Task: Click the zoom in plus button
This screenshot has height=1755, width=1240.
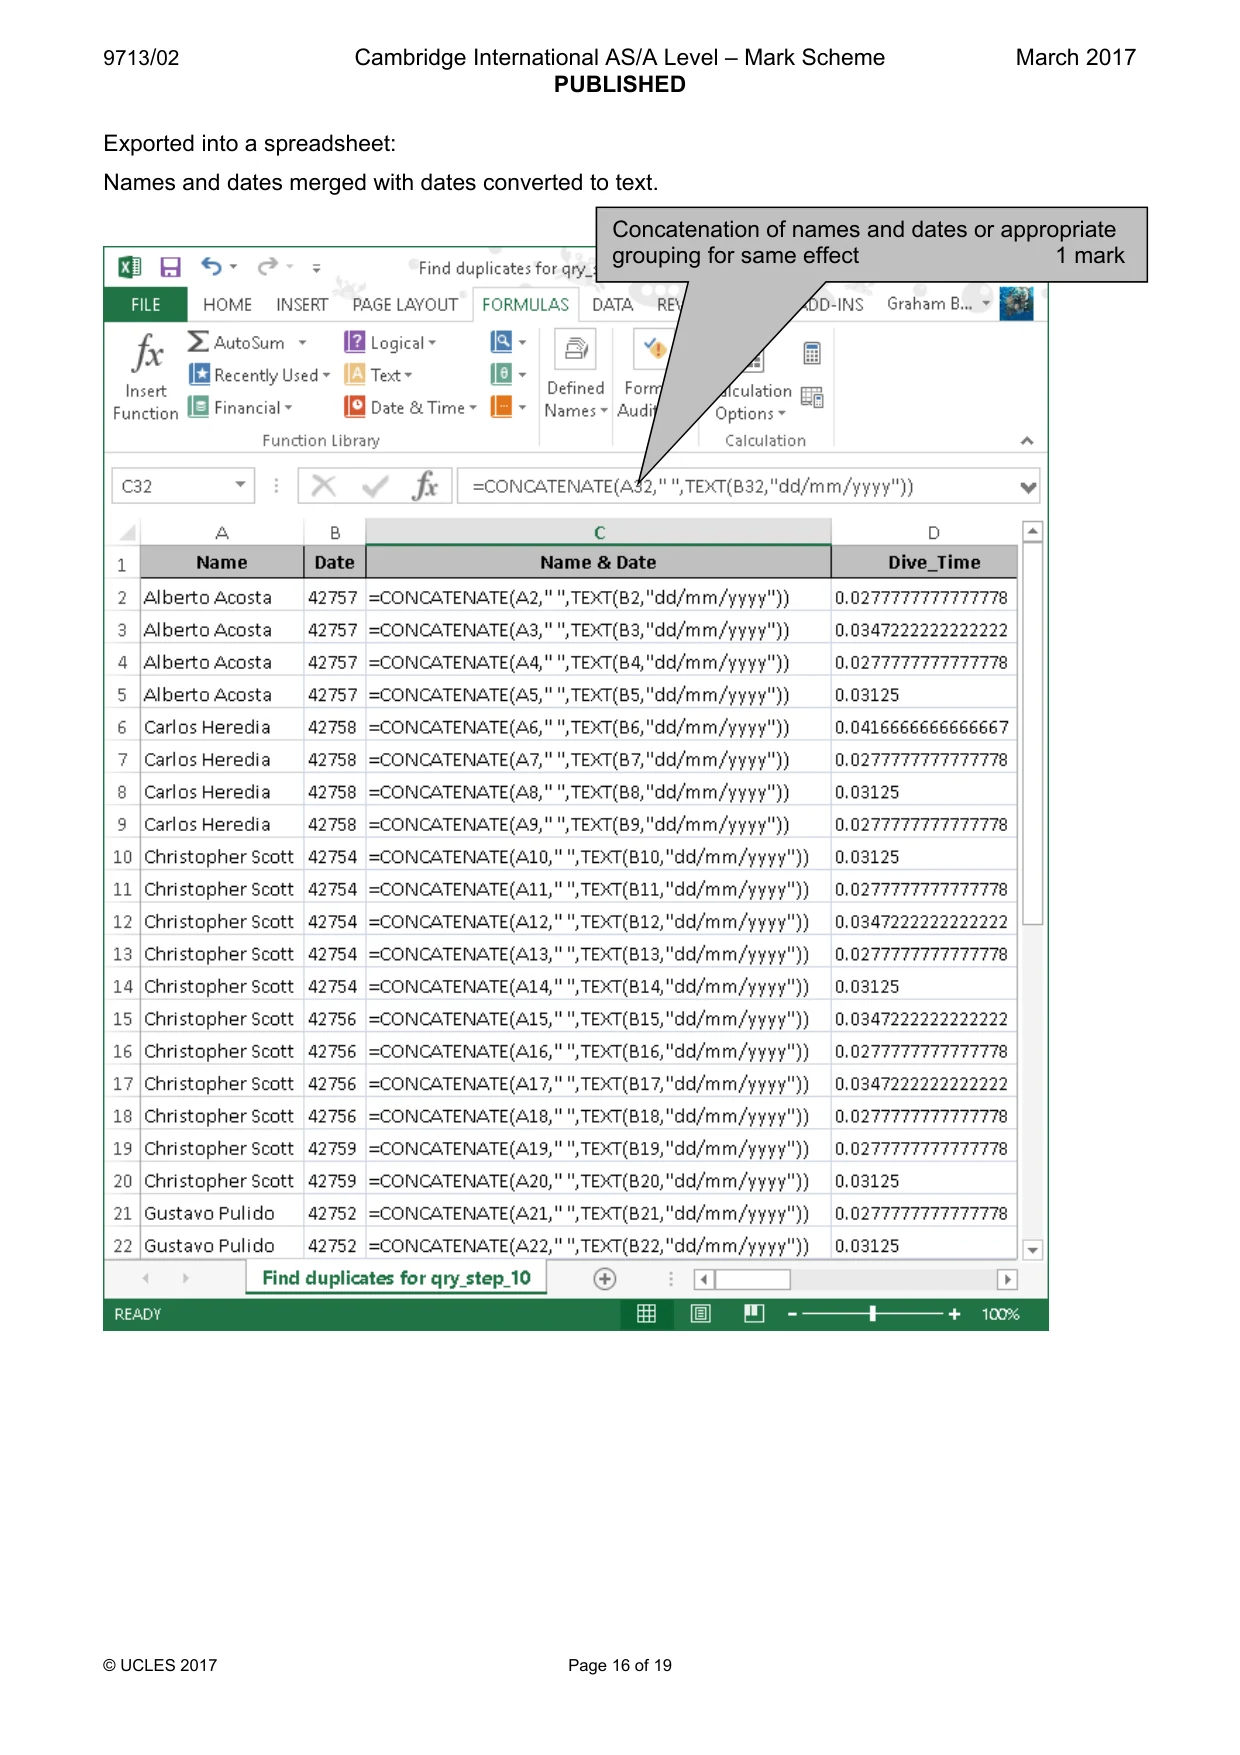Action: click(x=954, y=1314)
